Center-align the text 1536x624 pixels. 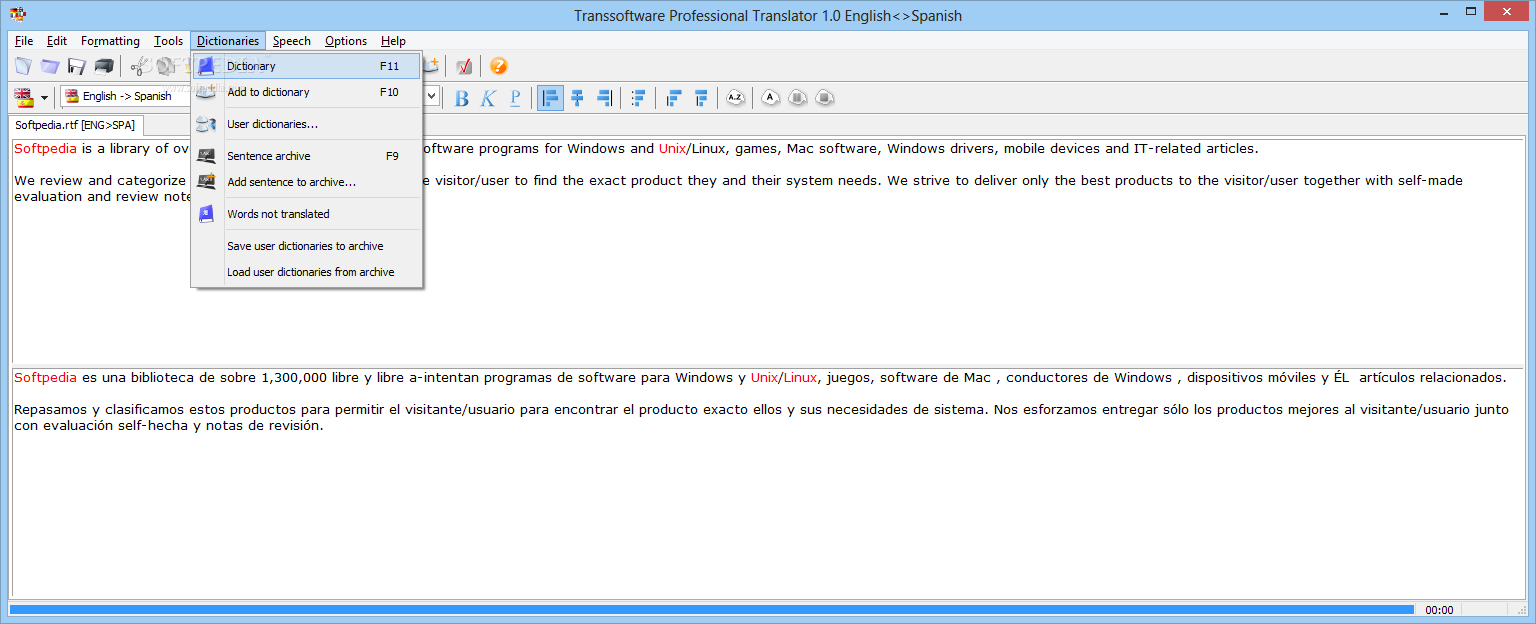point(577,98)
